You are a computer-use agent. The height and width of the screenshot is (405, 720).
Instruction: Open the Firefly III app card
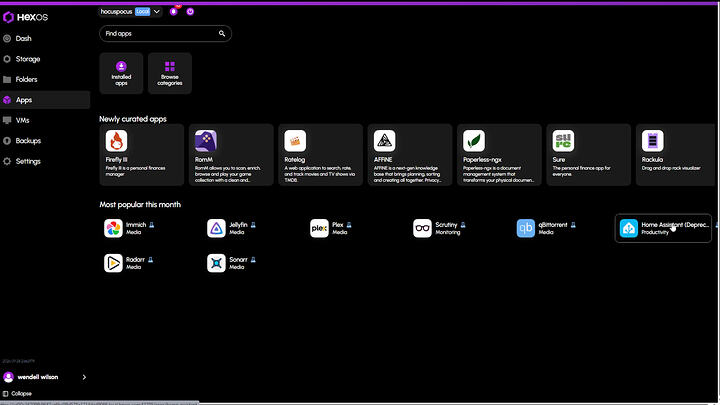142,155
